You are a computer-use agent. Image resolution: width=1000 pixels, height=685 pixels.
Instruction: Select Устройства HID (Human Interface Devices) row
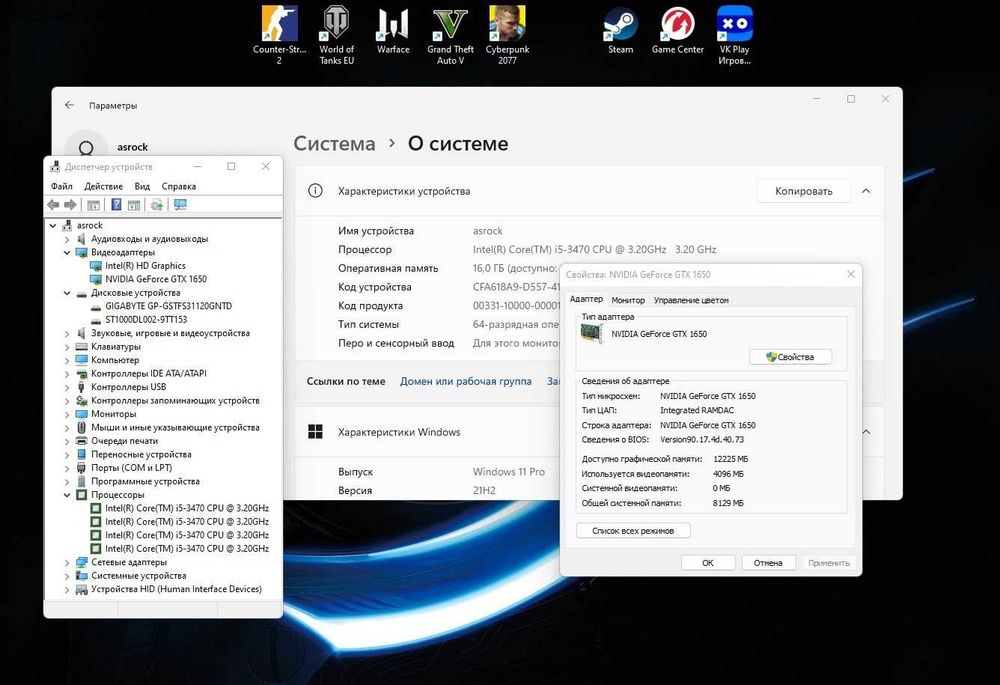coord(176,589)
